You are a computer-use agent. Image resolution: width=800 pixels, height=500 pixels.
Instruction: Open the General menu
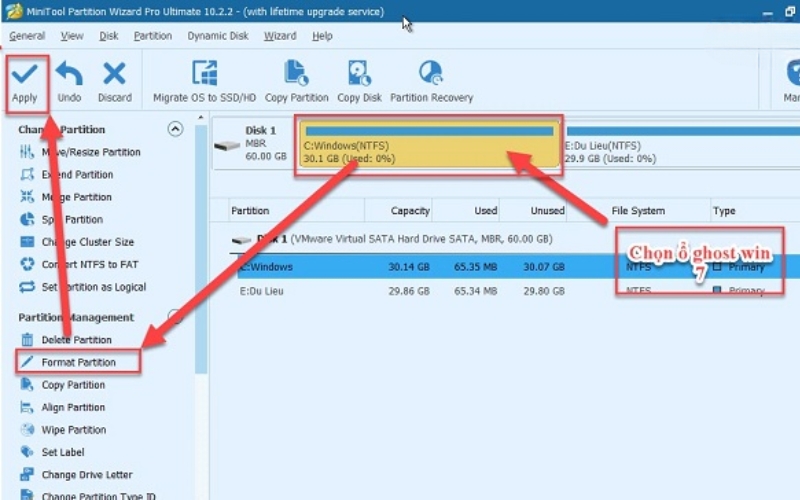point(27,36)
